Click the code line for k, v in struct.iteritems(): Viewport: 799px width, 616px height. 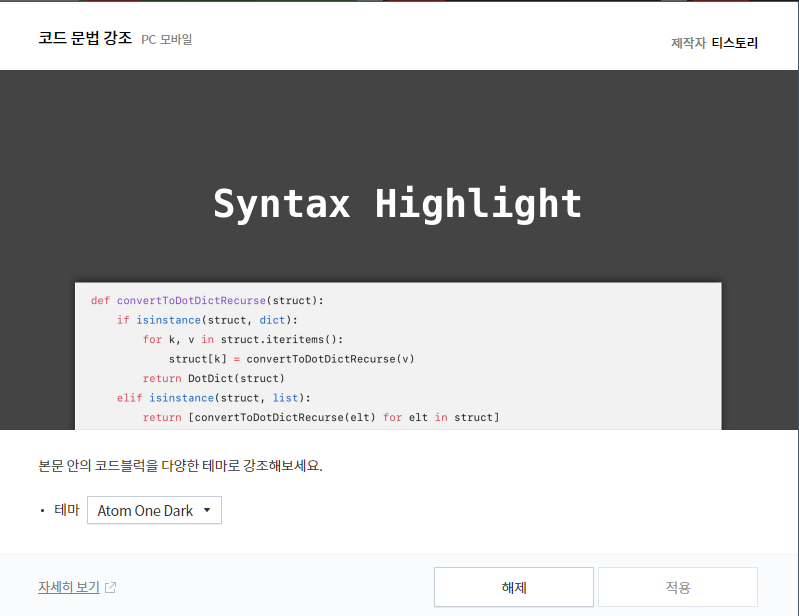(243, 339)
